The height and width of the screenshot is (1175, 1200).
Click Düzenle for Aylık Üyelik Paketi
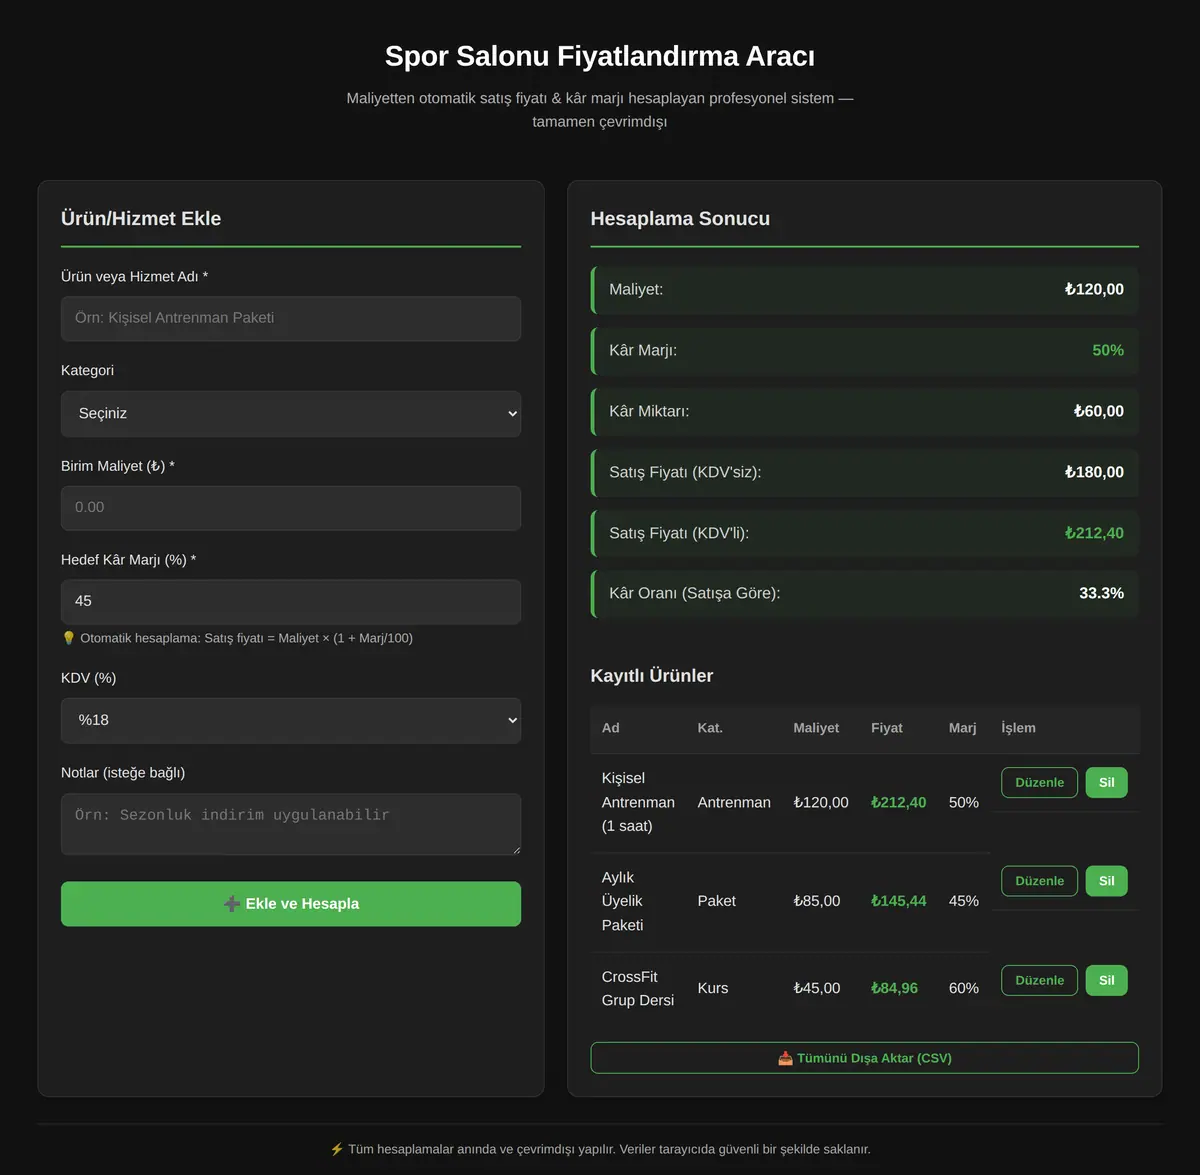pos(1039,881)
